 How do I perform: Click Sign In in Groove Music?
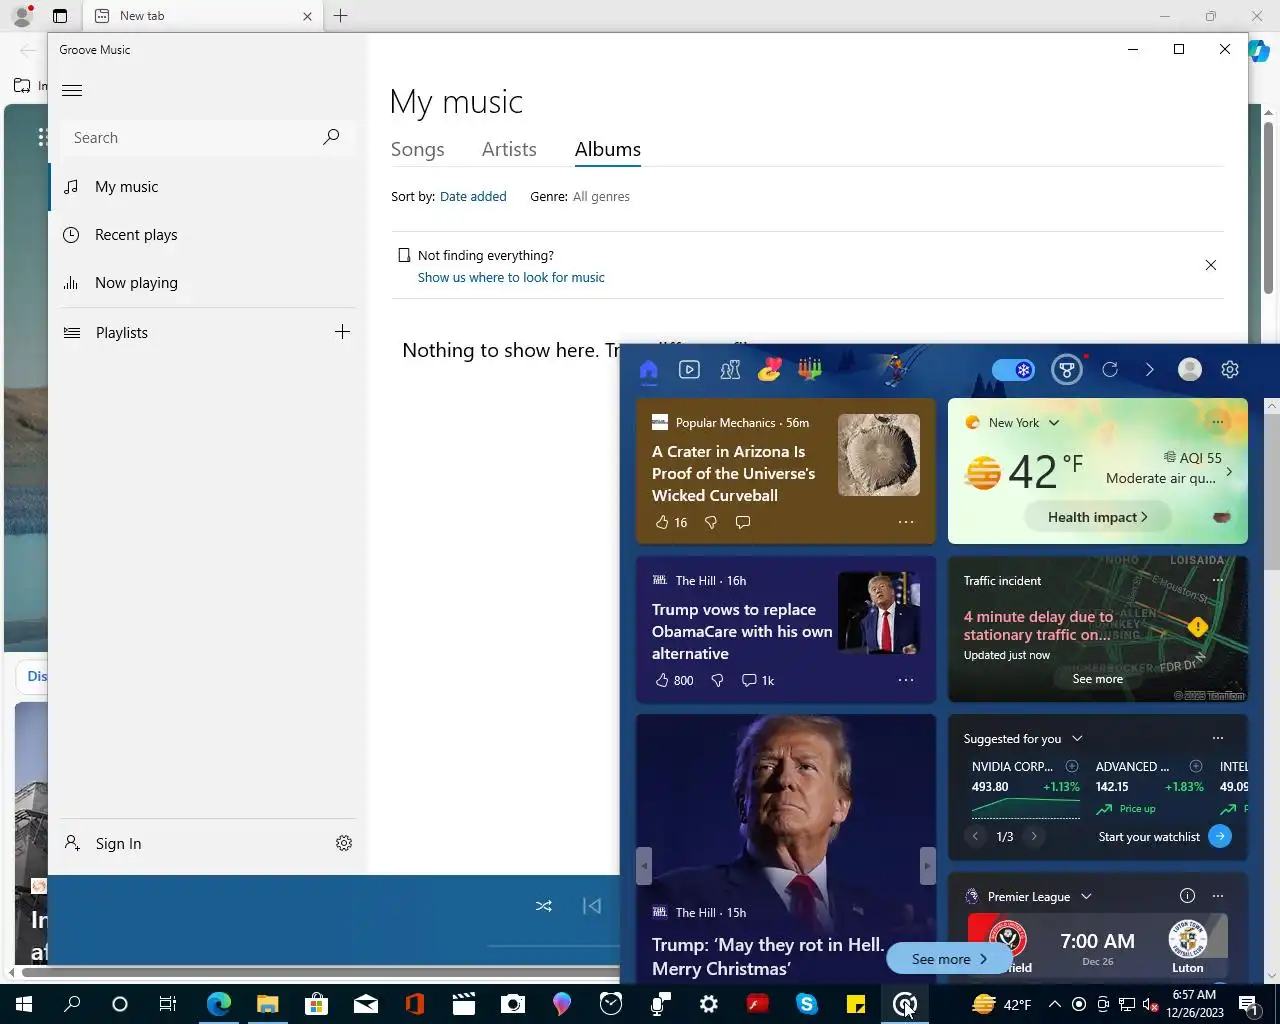tap(118, 844)
